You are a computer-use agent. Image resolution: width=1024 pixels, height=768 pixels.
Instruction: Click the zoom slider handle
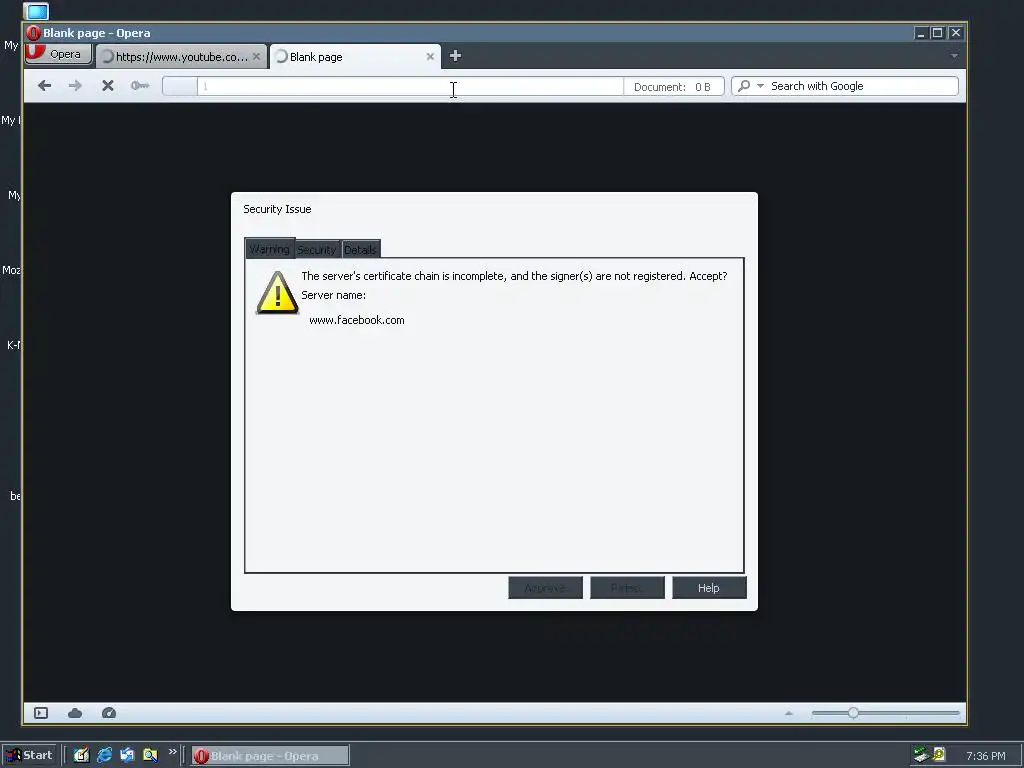click(854, 713)
